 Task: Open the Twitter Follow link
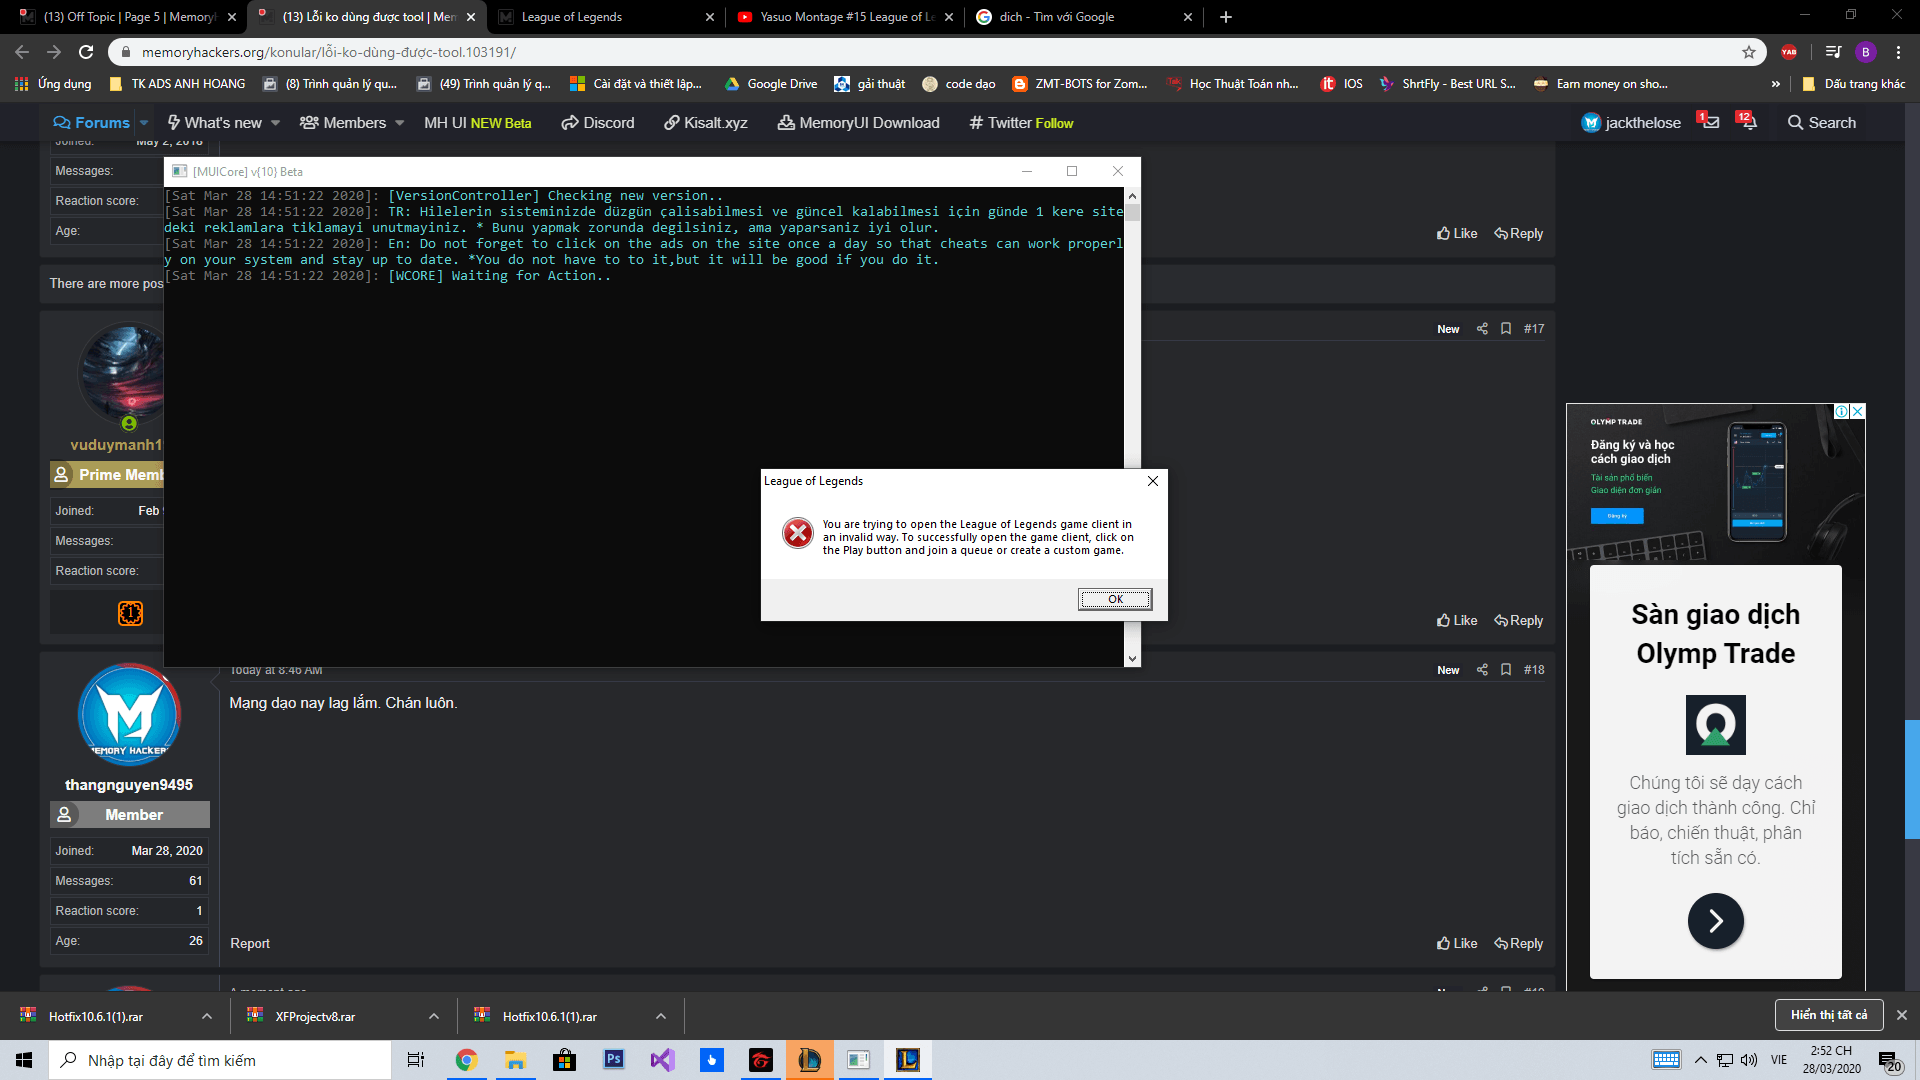click(1021, 123)
